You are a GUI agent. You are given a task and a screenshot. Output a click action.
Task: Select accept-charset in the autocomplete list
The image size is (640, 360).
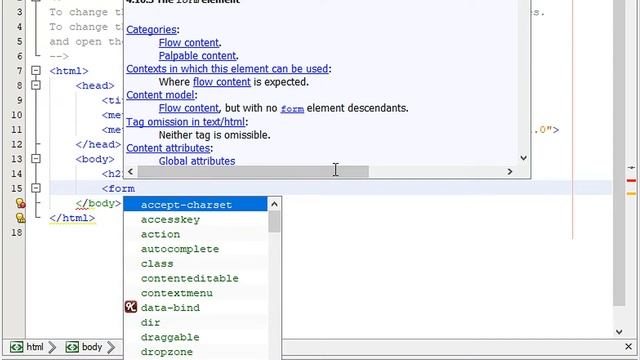196,204
